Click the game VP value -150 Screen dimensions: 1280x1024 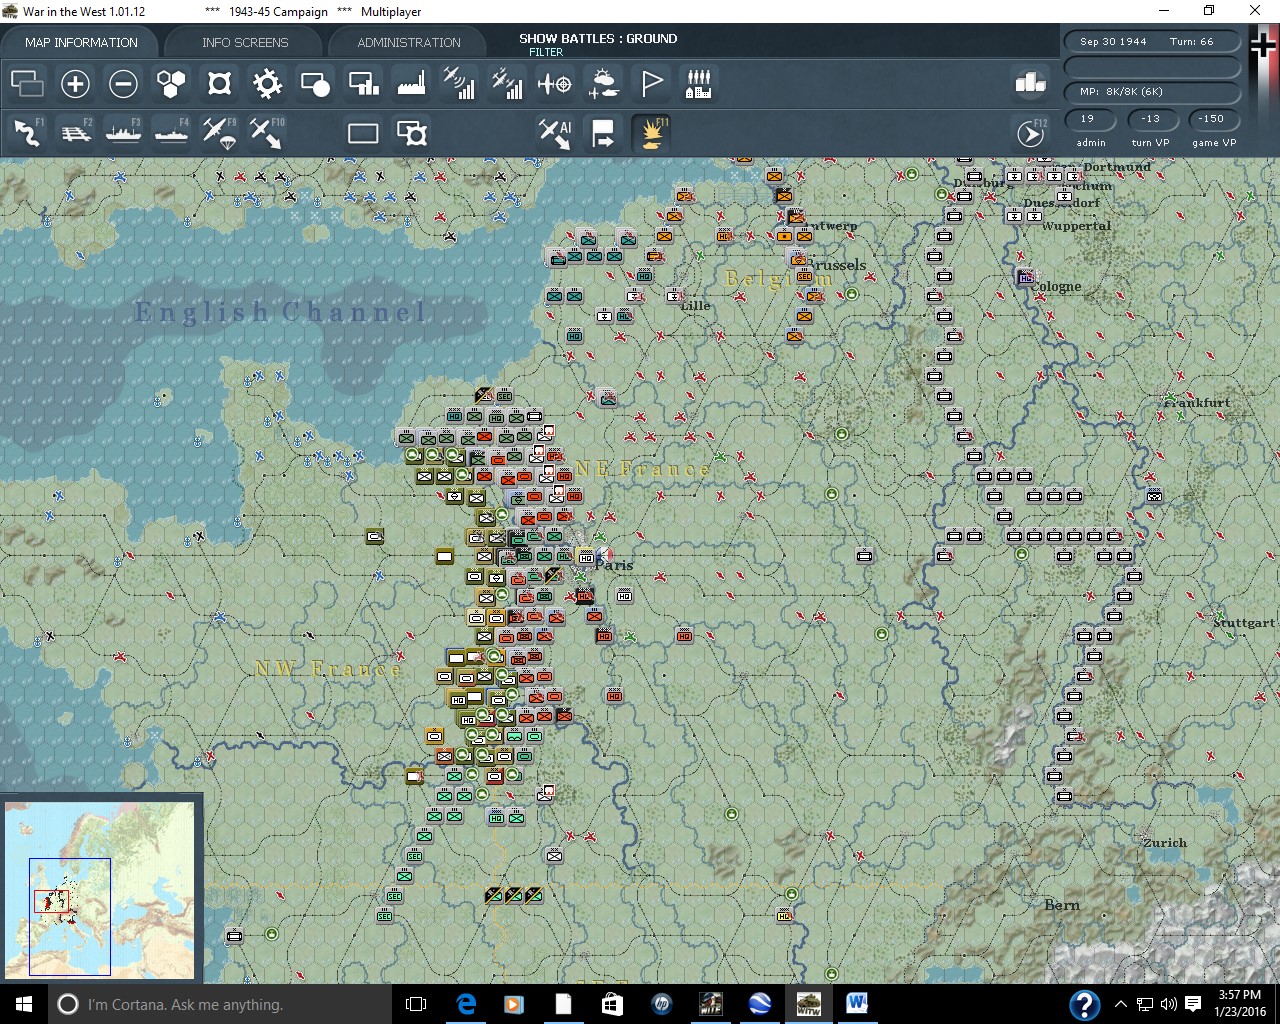click(1212, 119)
